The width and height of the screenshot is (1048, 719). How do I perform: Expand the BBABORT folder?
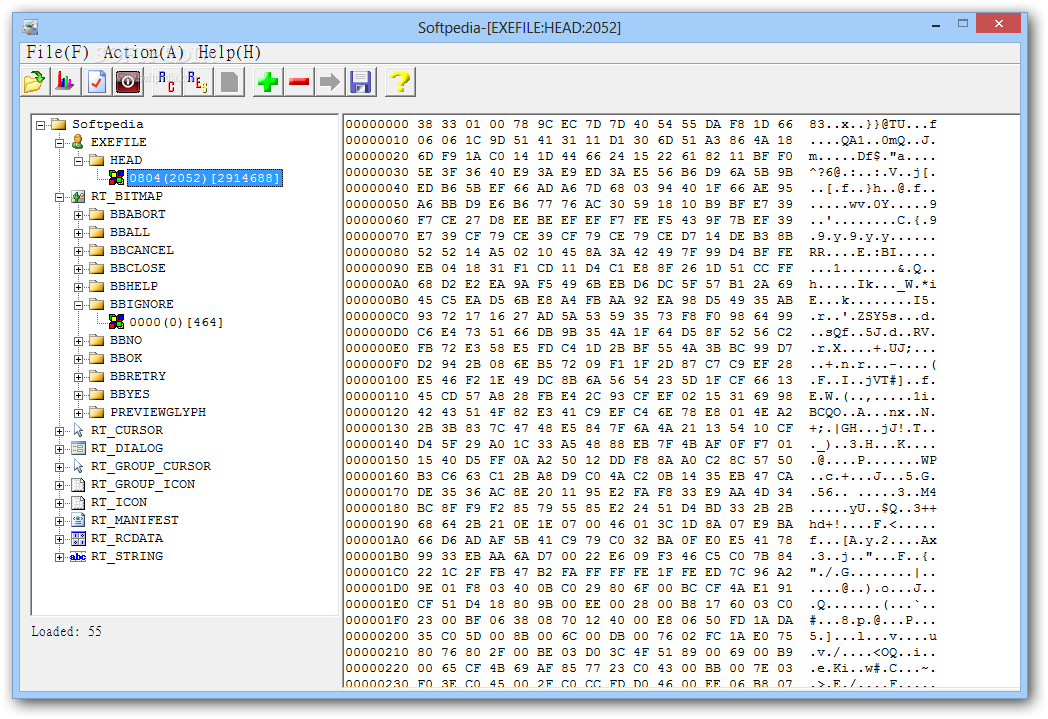tap(78, 215)
